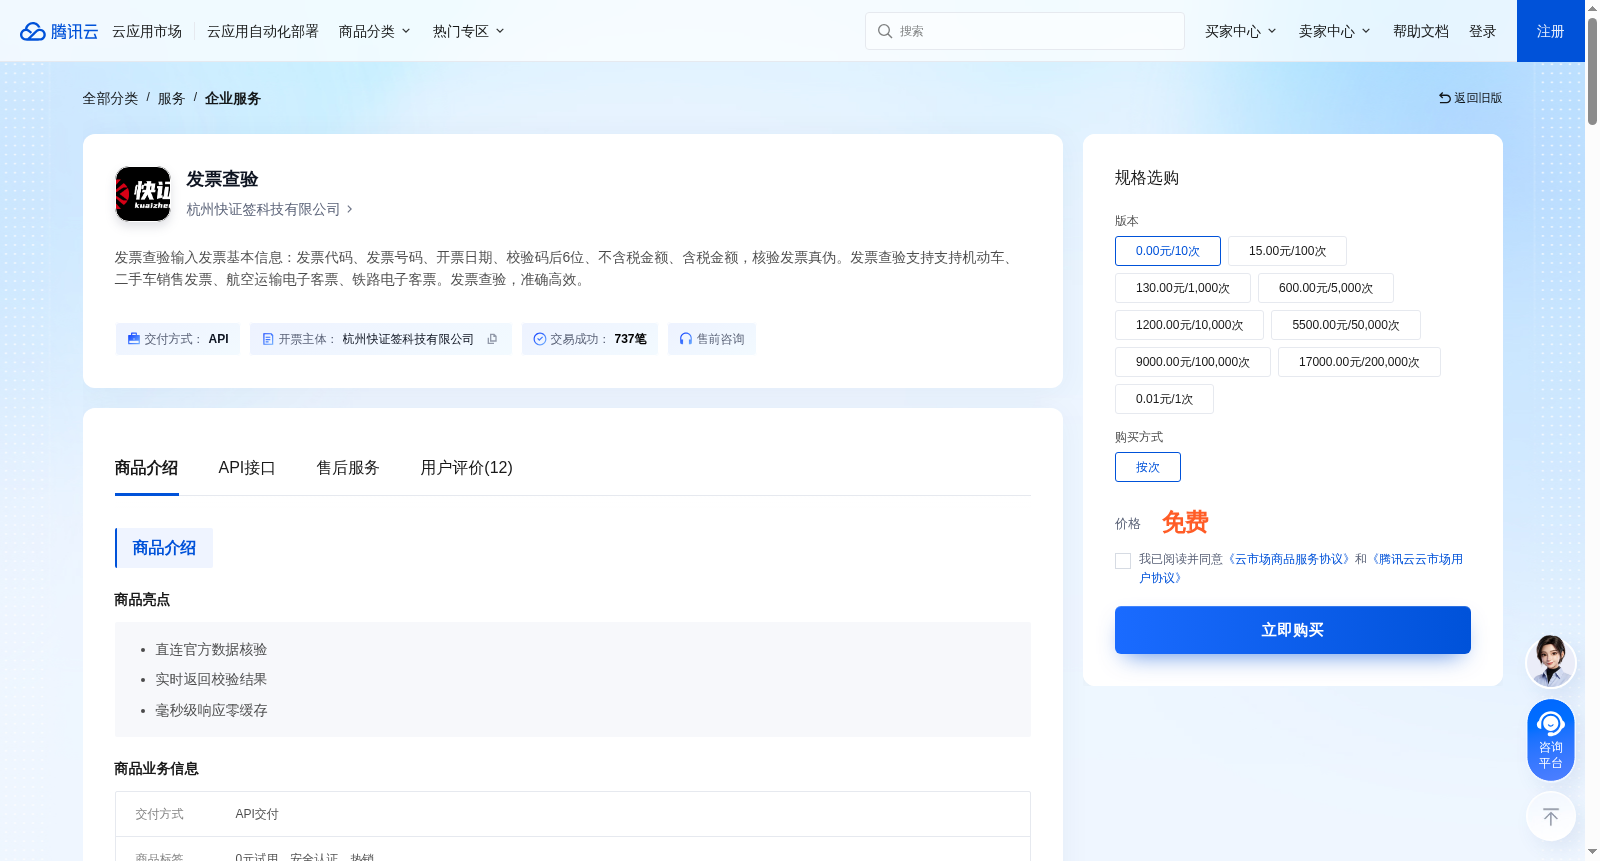Select the 600.00元/5,000次 version option
Viewport: 1600px width, 861px height.
1326,288
